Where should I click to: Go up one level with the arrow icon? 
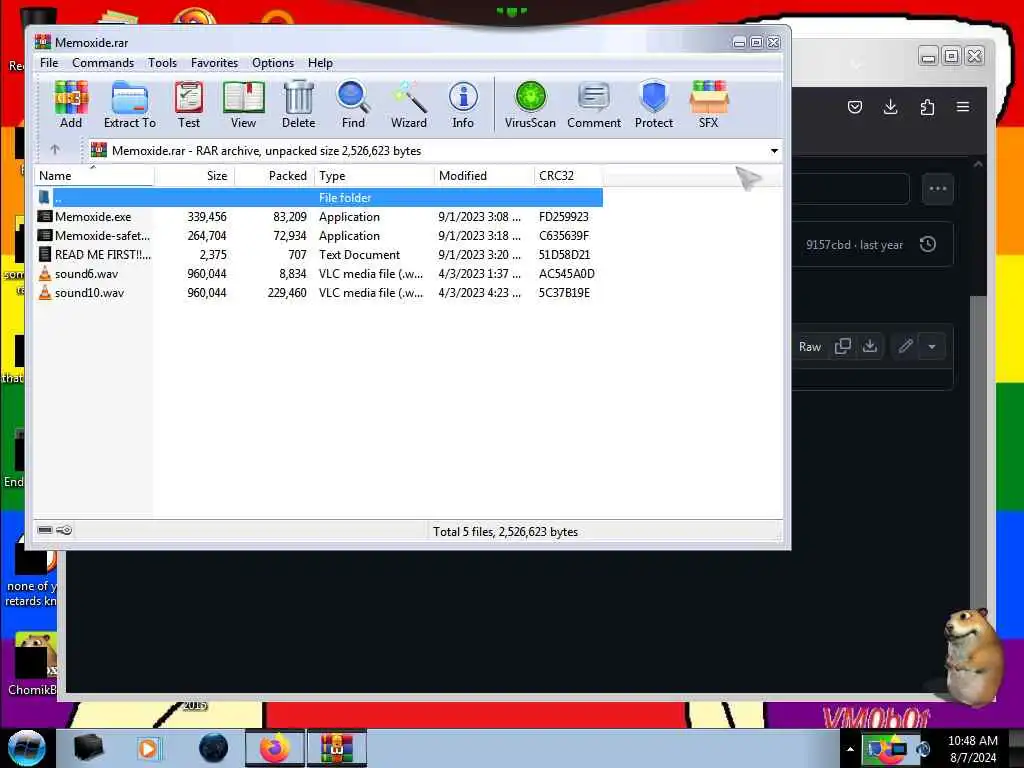point(55,150)
